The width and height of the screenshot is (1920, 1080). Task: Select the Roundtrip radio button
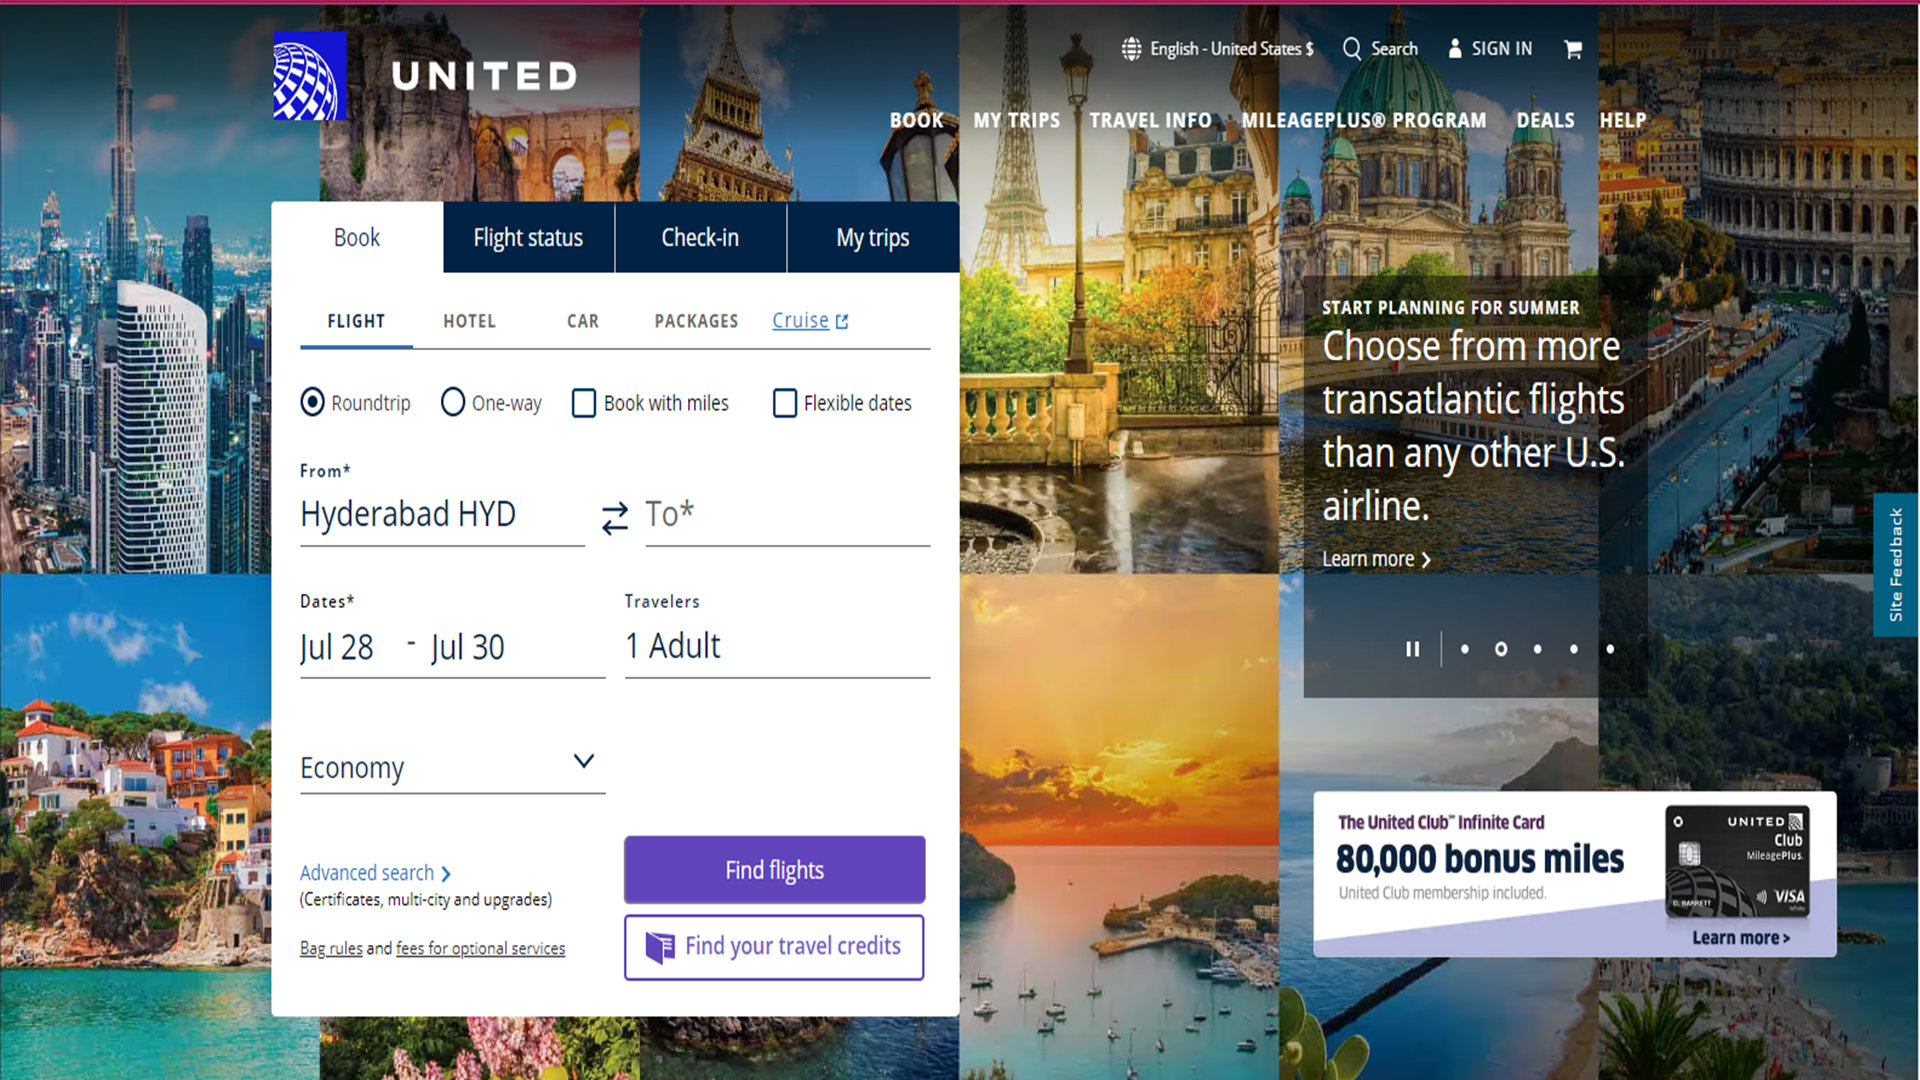click(x=312, y=402)
